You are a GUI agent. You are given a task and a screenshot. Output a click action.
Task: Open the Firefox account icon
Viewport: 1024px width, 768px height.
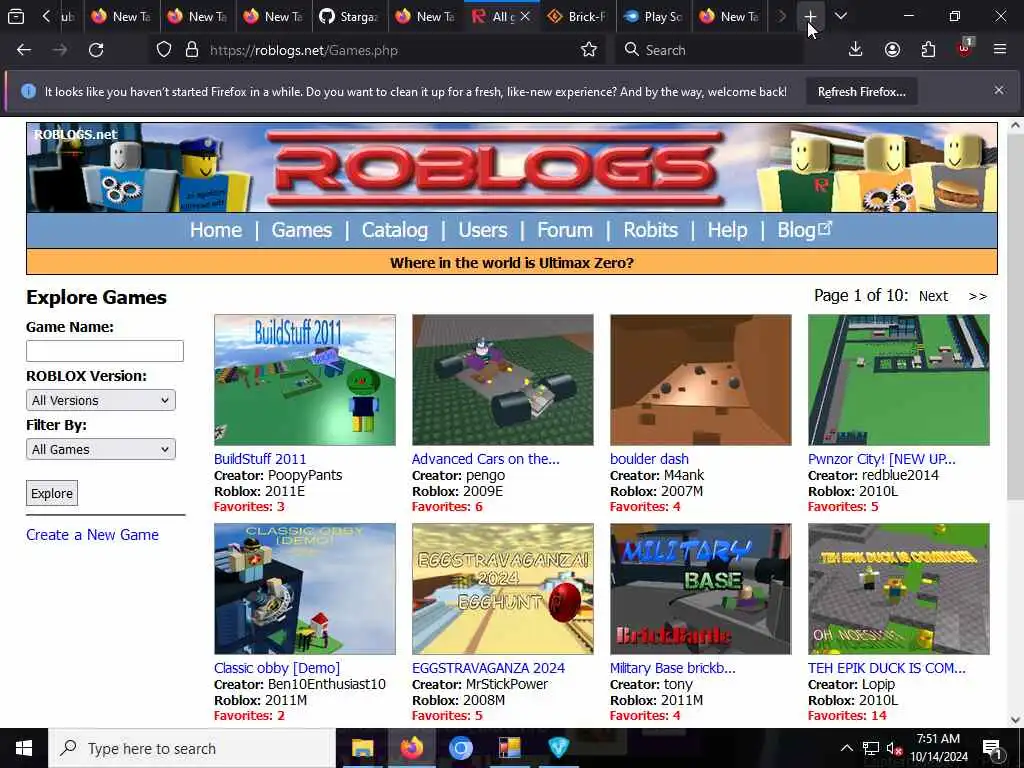[x=892, y=50]
